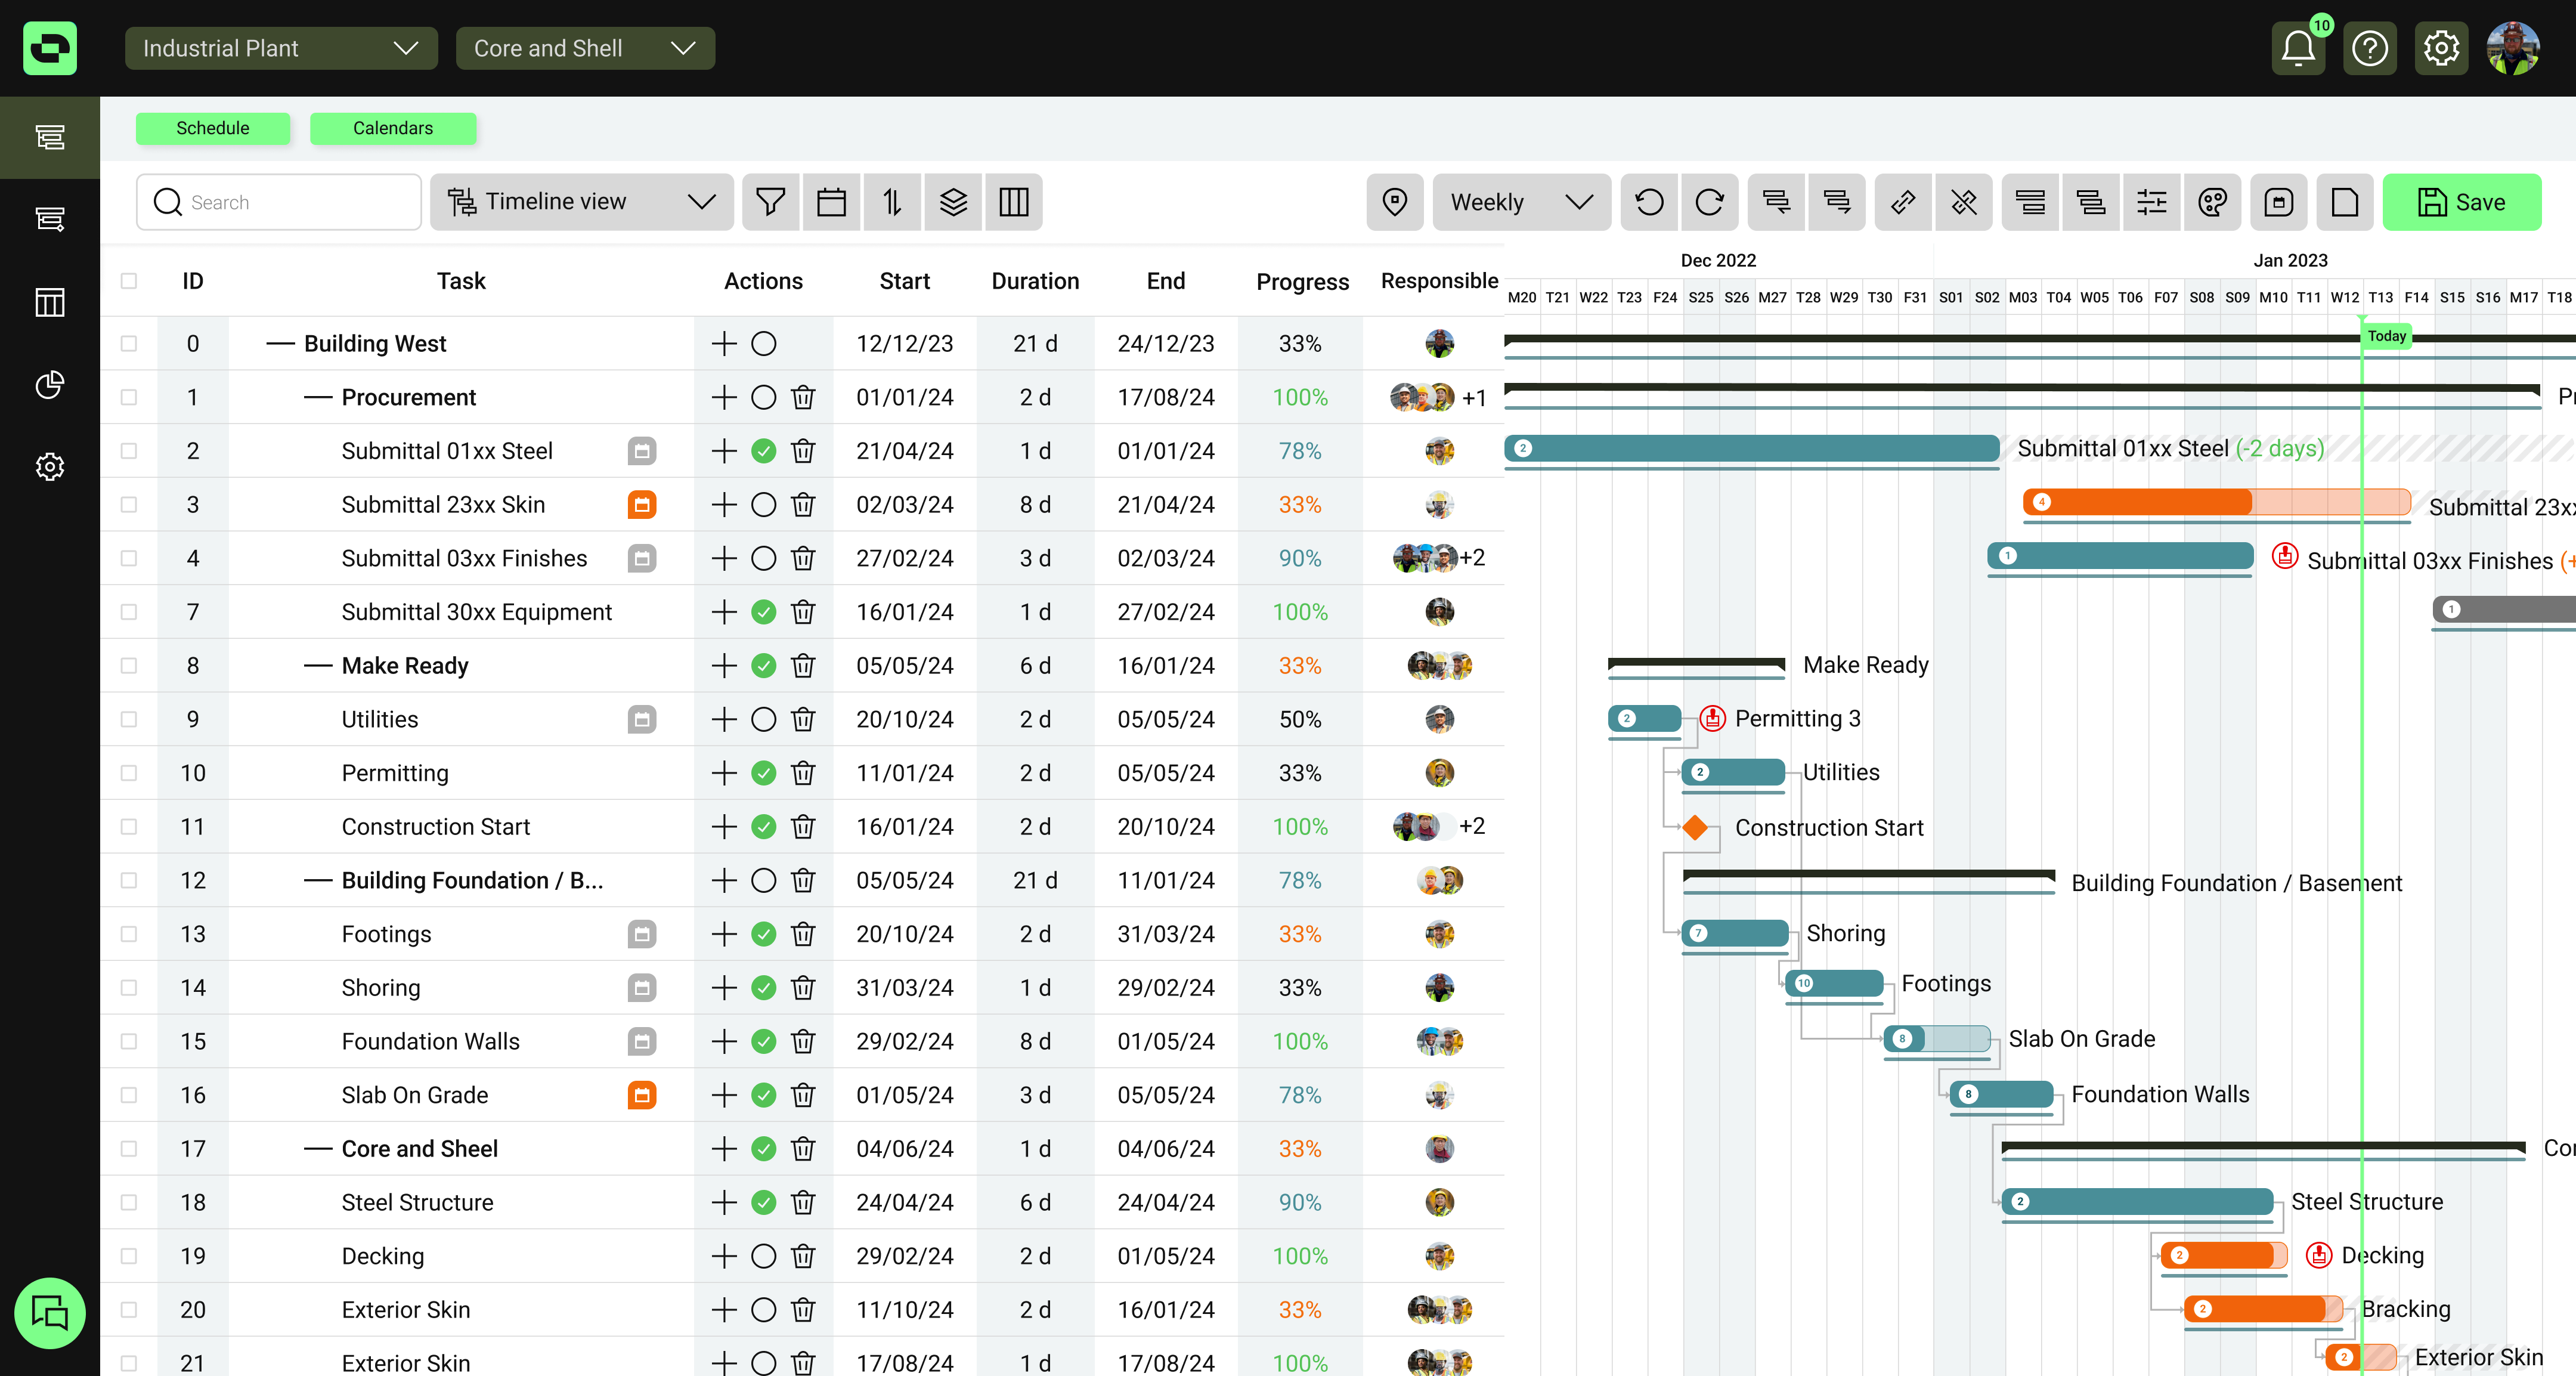Click the notifications bell icon
Screen dimensions: 2576x1376
point(2298,48)
